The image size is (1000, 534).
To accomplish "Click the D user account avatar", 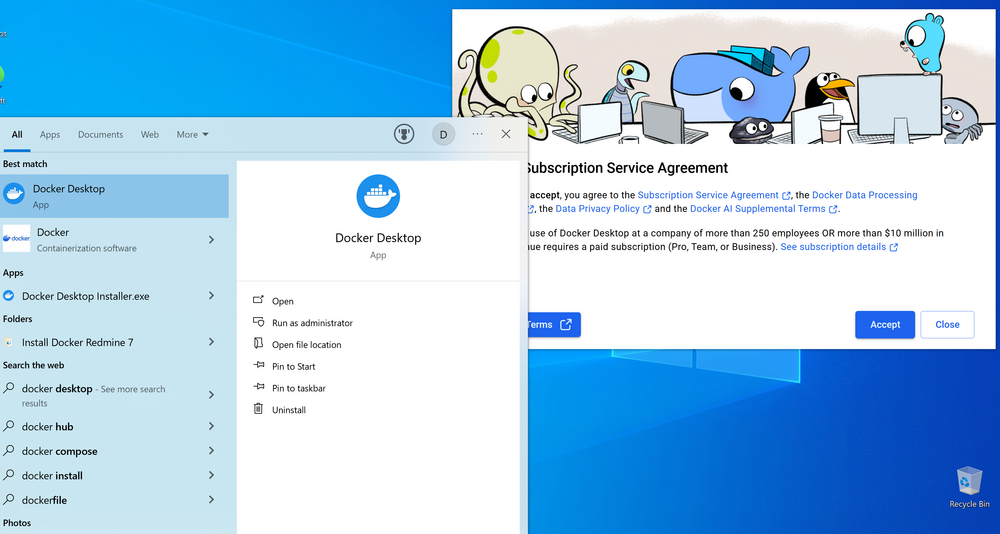I will [443, 134].
